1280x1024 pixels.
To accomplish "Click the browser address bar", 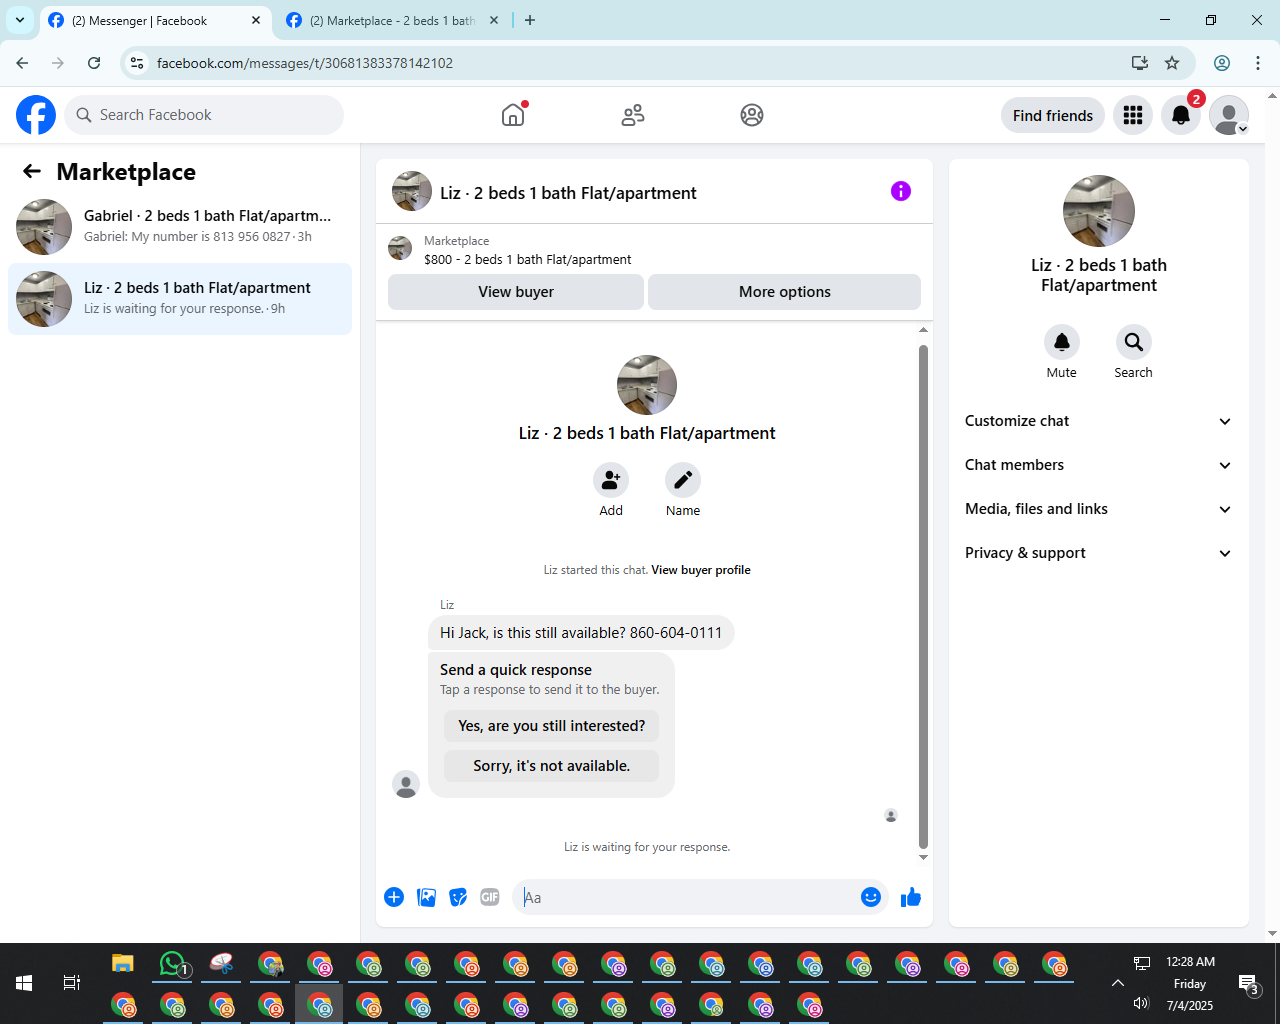I will click(640, 63).
